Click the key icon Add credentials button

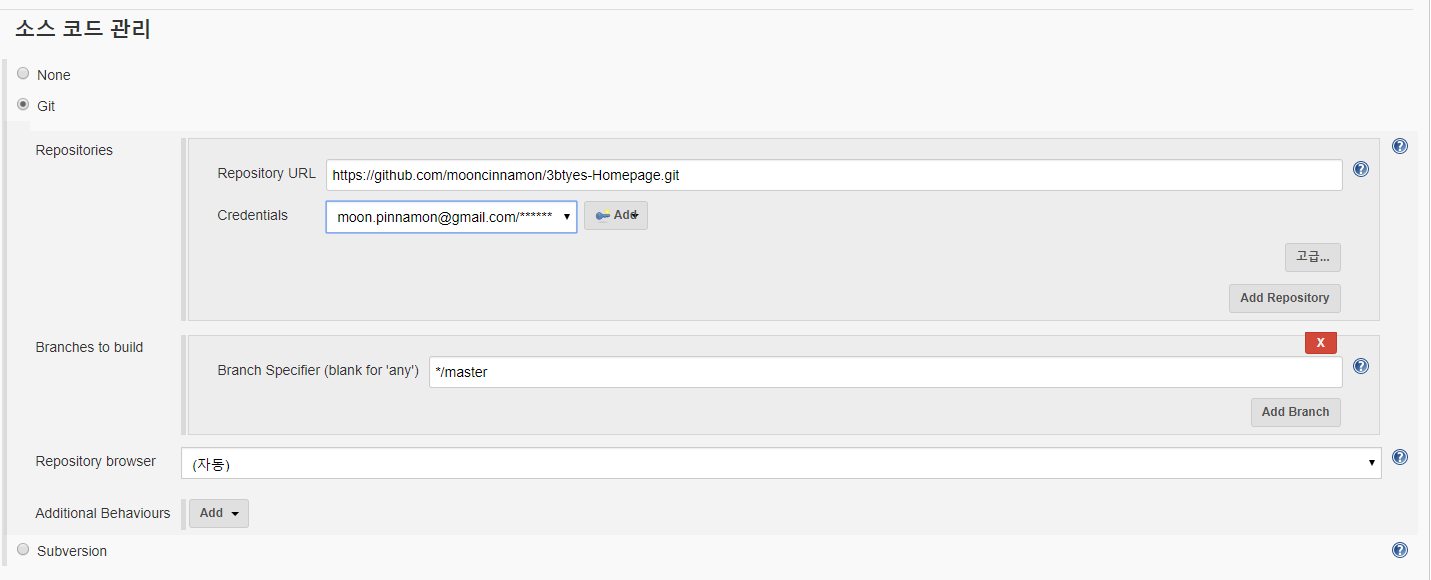click(x=616, y=216)
